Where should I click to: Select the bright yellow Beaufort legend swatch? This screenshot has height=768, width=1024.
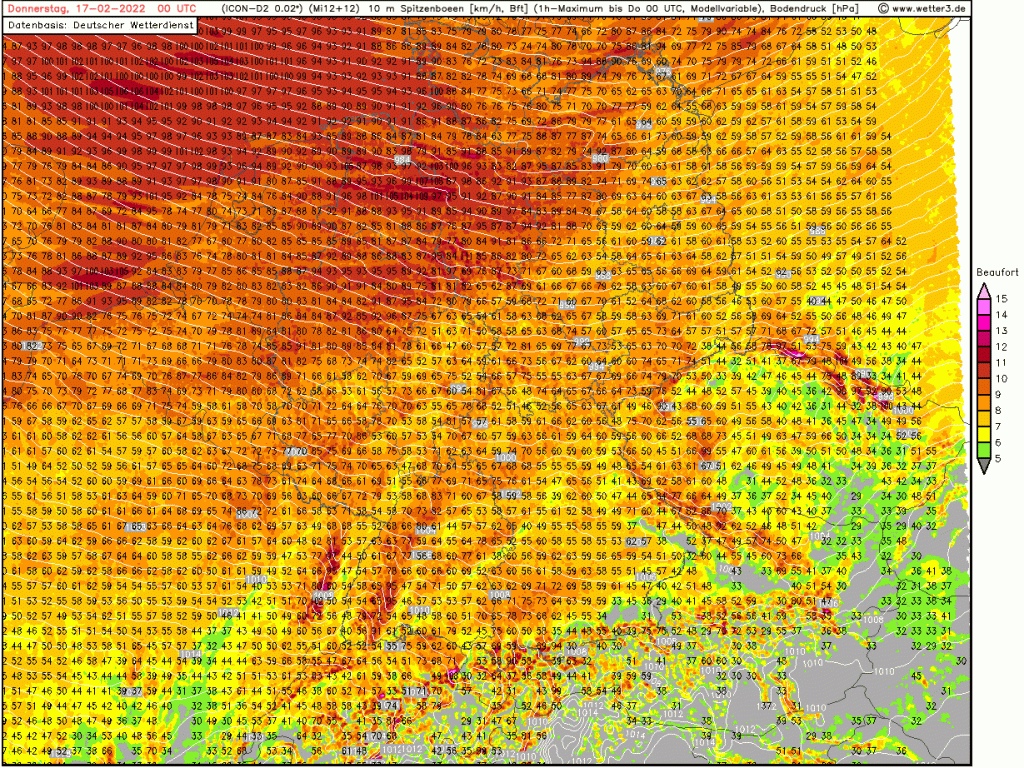pyautogui.click(x=984, y=435)
